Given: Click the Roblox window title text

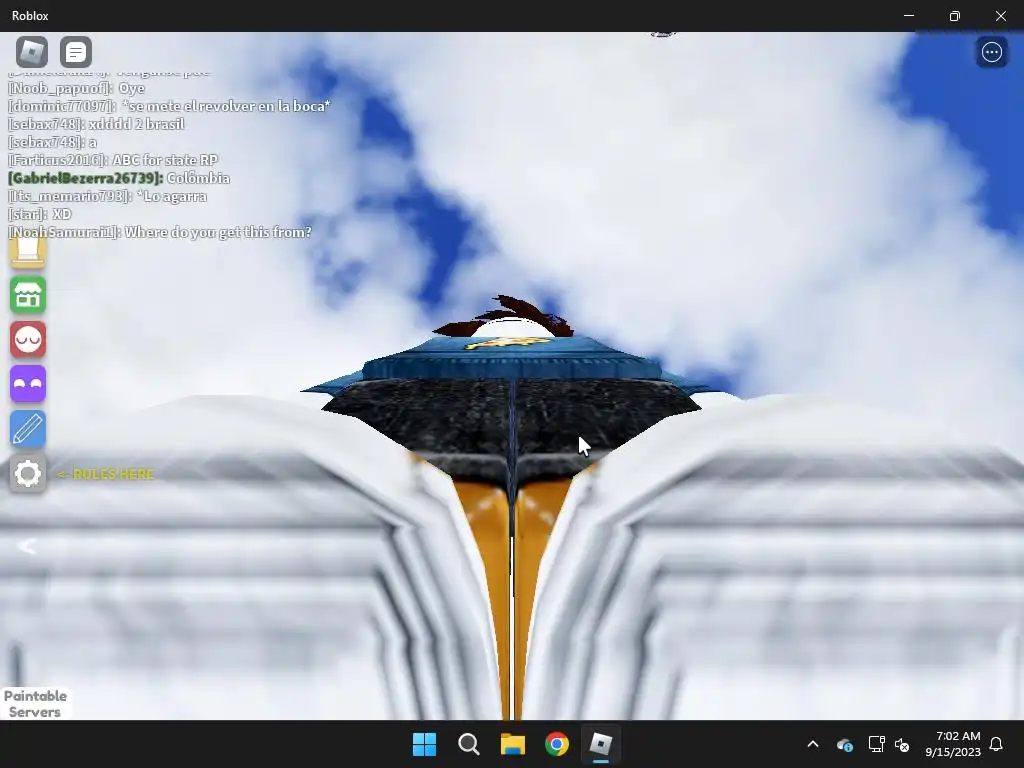Looking at the screenshot, I should click(x=30, y=16).
